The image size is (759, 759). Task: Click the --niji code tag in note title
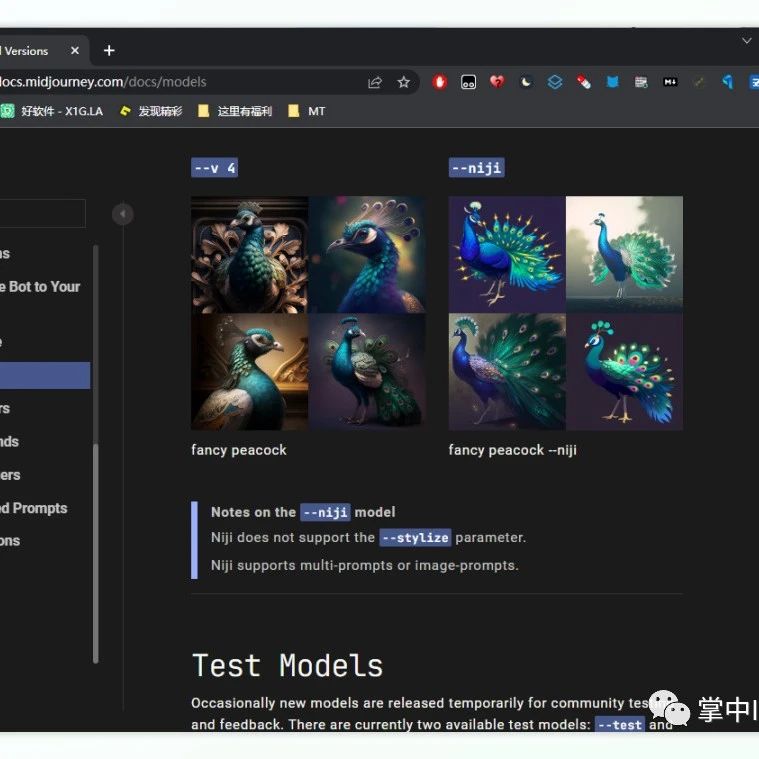325,512
